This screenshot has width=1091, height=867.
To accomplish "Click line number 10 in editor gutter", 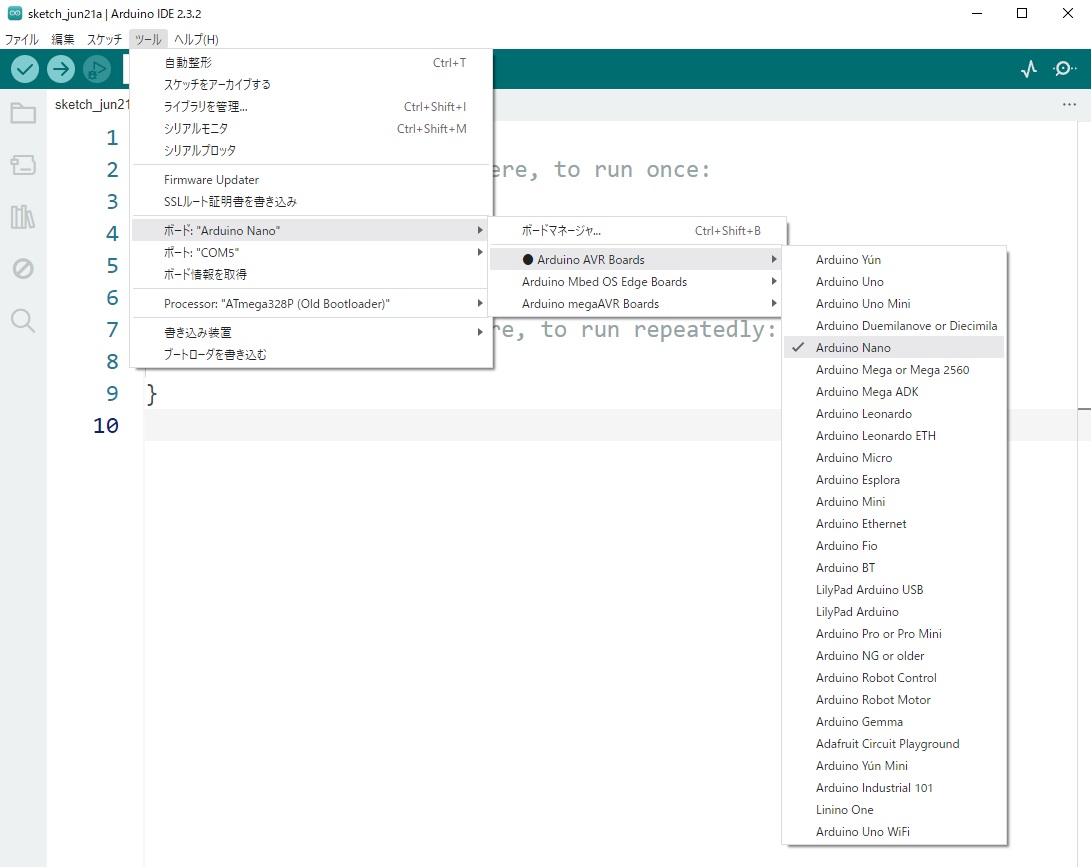I will (106, 425).
